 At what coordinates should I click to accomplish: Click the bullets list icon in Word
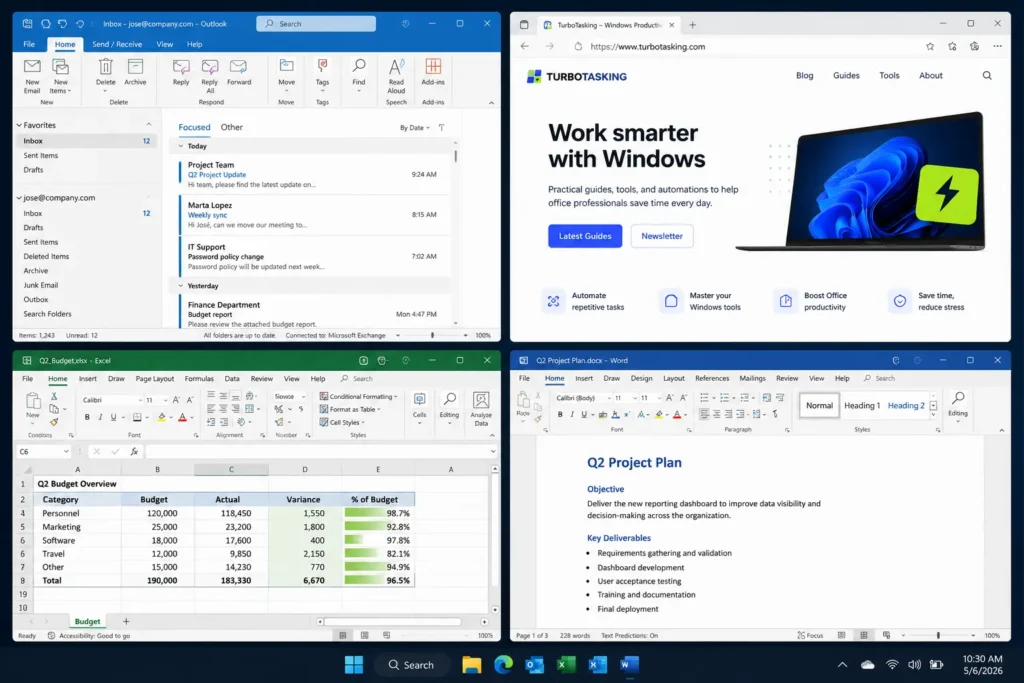tap(704, 398)
